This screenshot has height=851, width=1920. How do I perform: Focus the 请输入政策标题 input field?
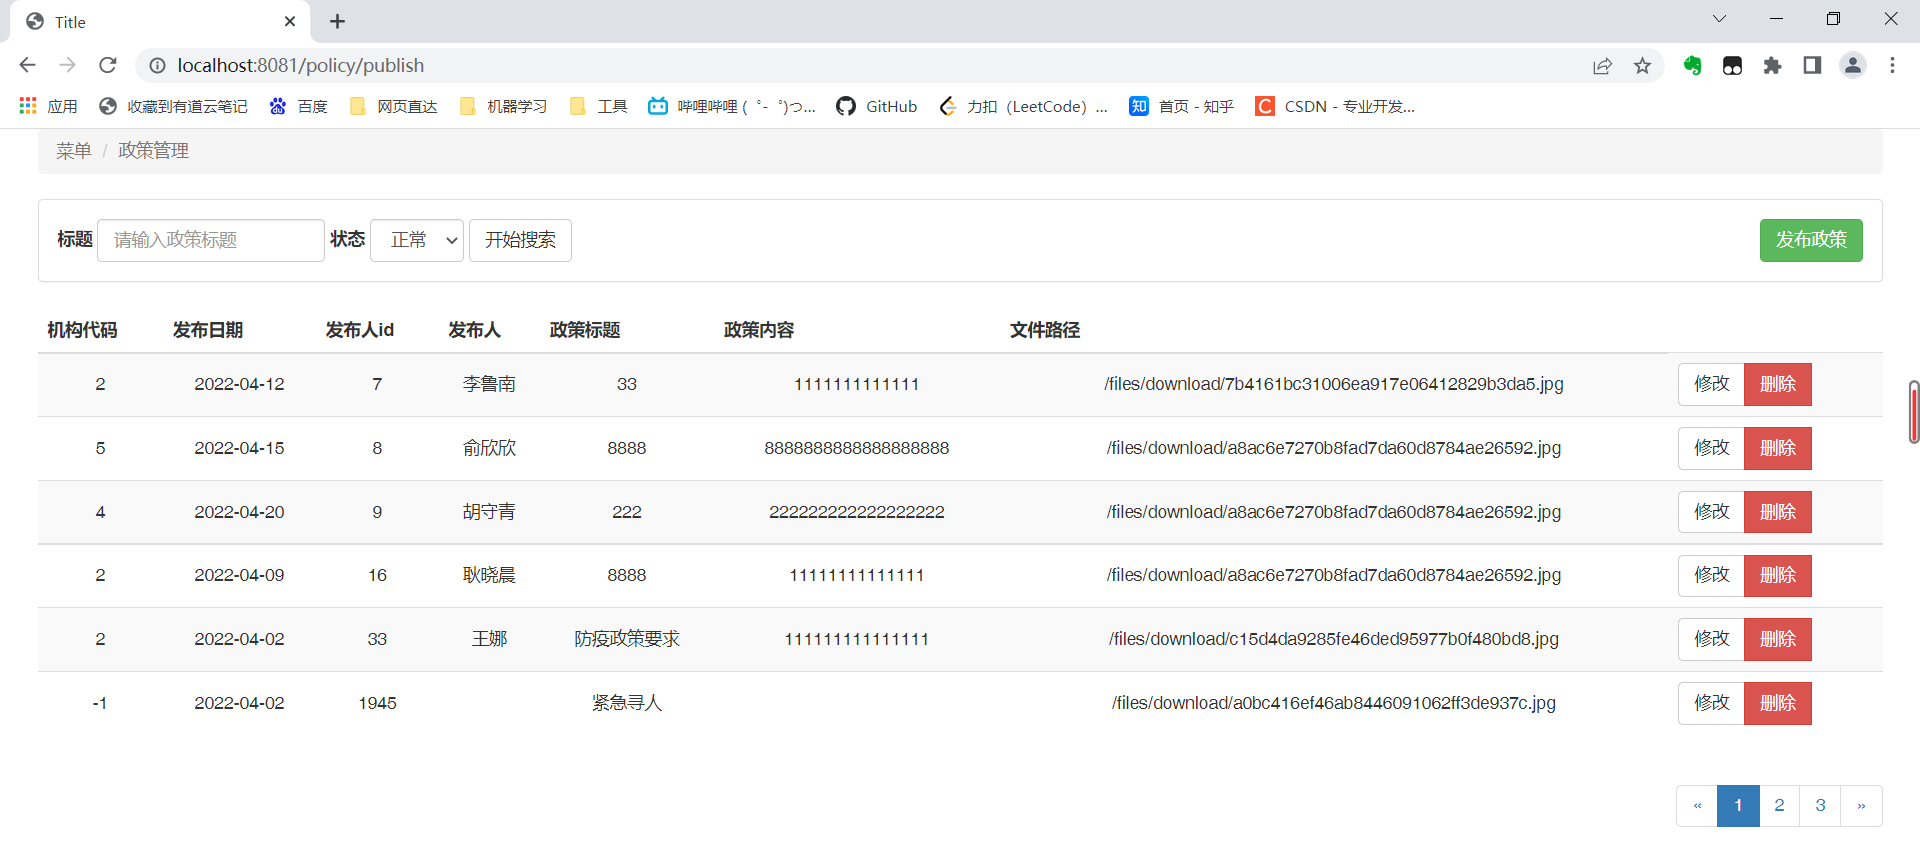click(x=211, y=240)
